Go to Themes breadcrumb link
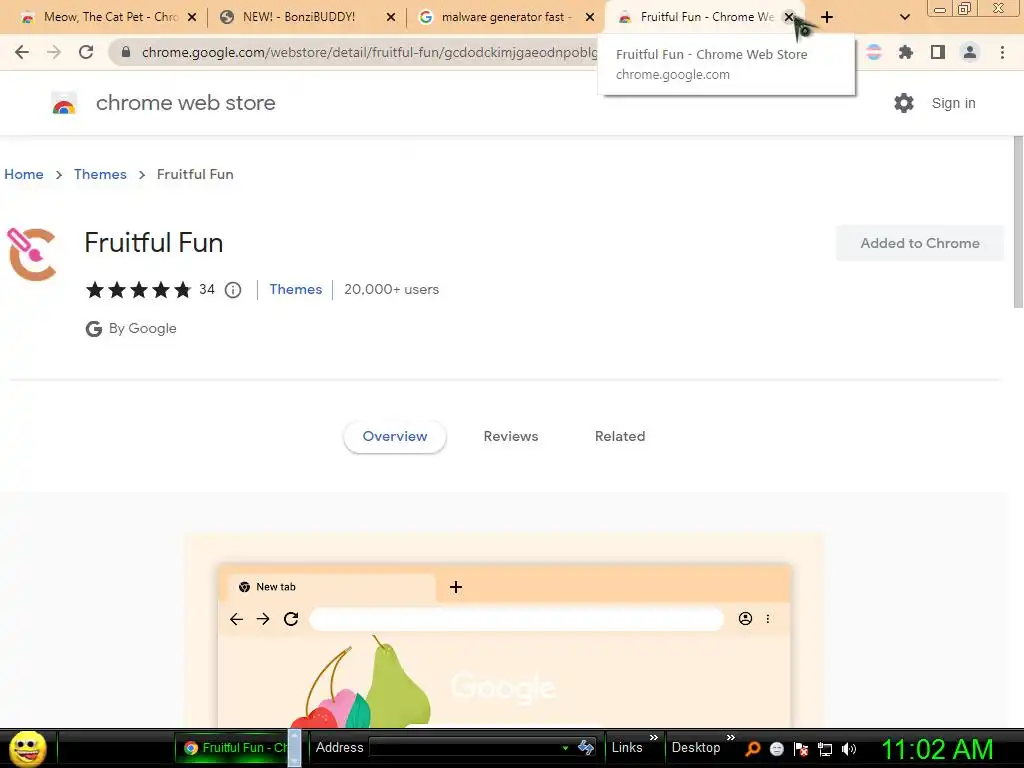The height and width of the screenshot is (768, 1024). [100, 174]
